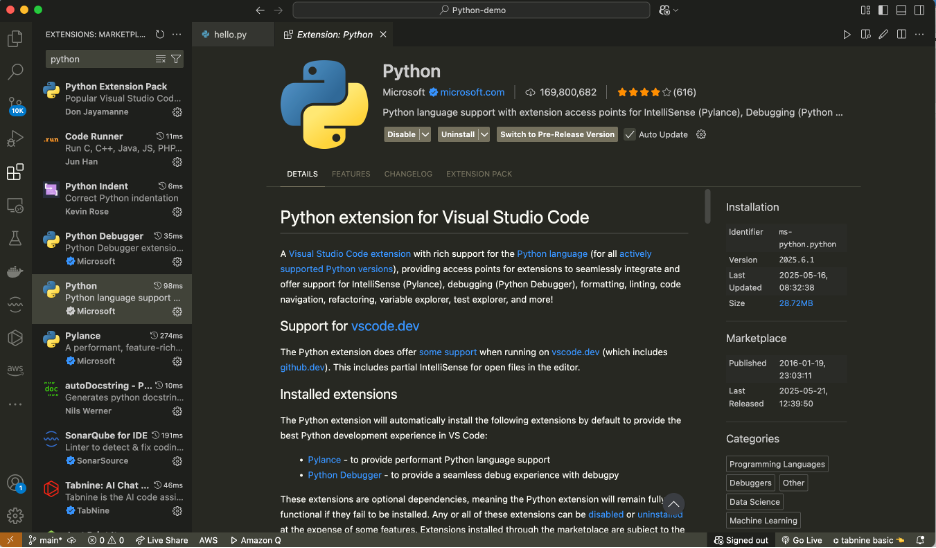Uncheck the Auto Update checkbox
936x548 pixels.
click(630, 134)
